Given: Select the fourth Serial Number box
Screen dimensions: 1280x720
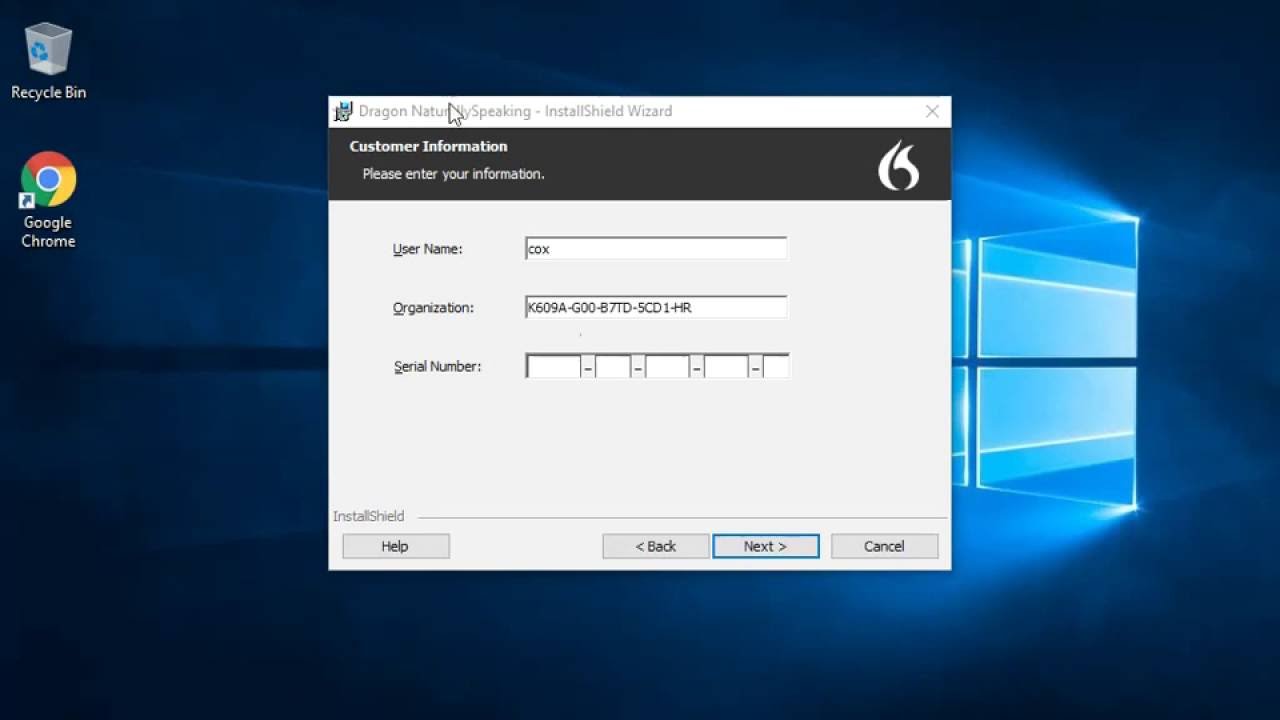Looking at the screenshot, I should coord(725,366).
